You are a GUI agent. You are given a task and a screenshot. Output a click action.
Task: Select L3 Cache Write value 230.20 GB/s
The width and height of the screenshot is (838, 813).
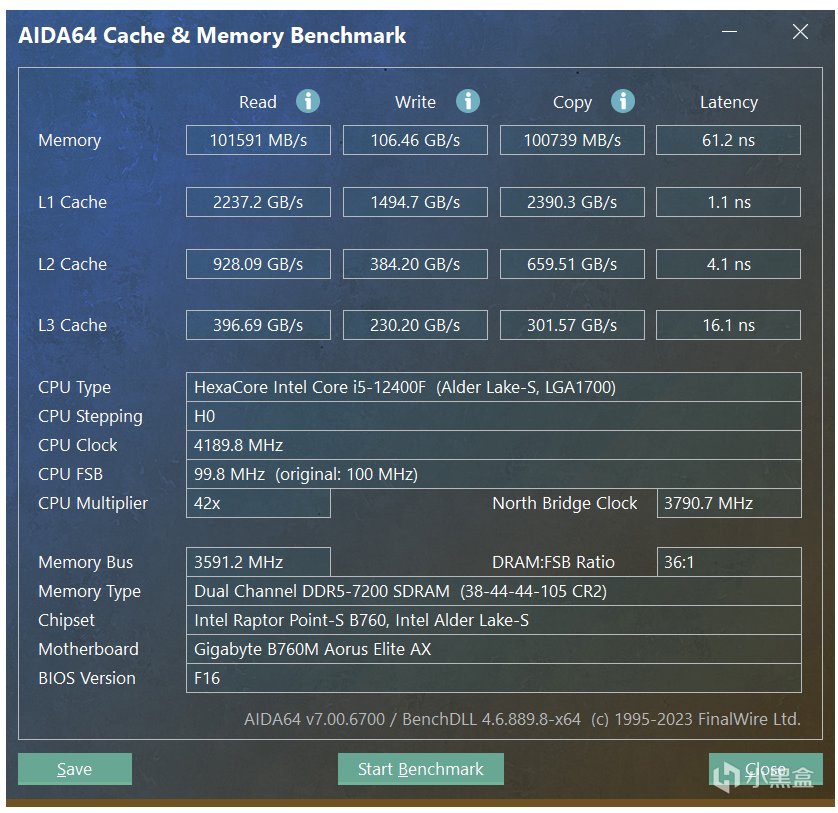[x=415, y=325]
